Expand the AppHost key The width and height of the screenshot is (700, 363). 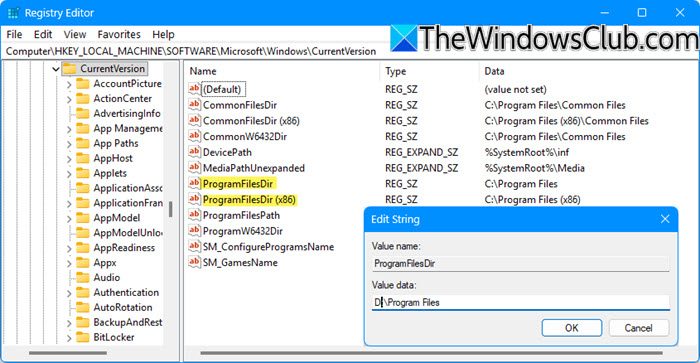(69, 159)
